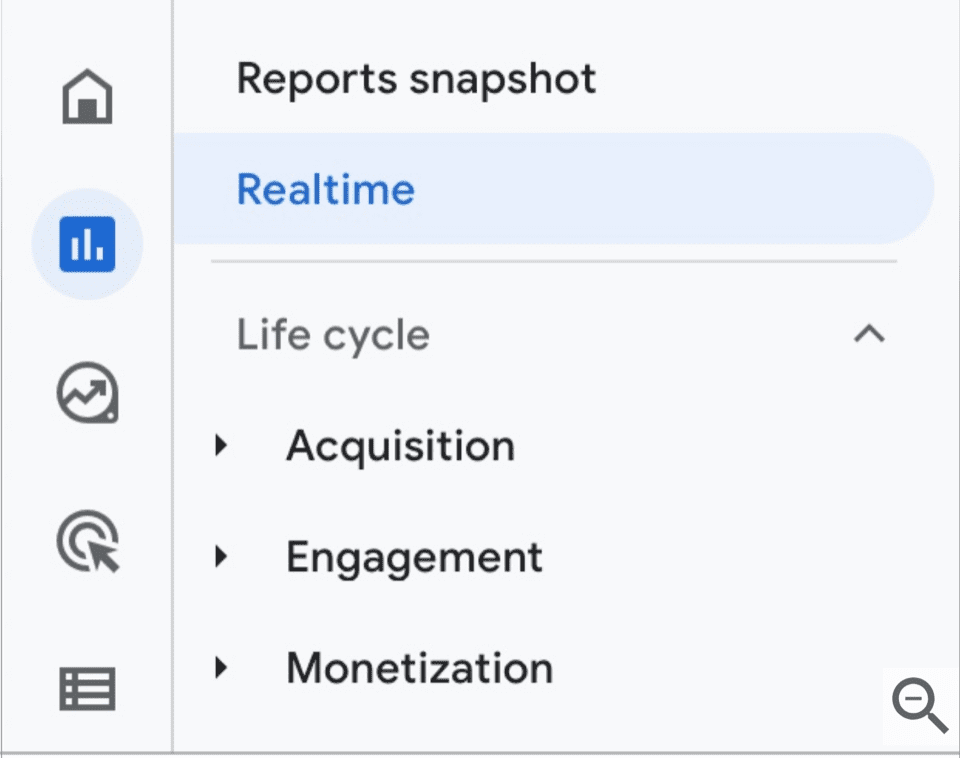Switch to Reports snapshot
Viewport: 960px width, 758px height.
click(x=416, y=78)
